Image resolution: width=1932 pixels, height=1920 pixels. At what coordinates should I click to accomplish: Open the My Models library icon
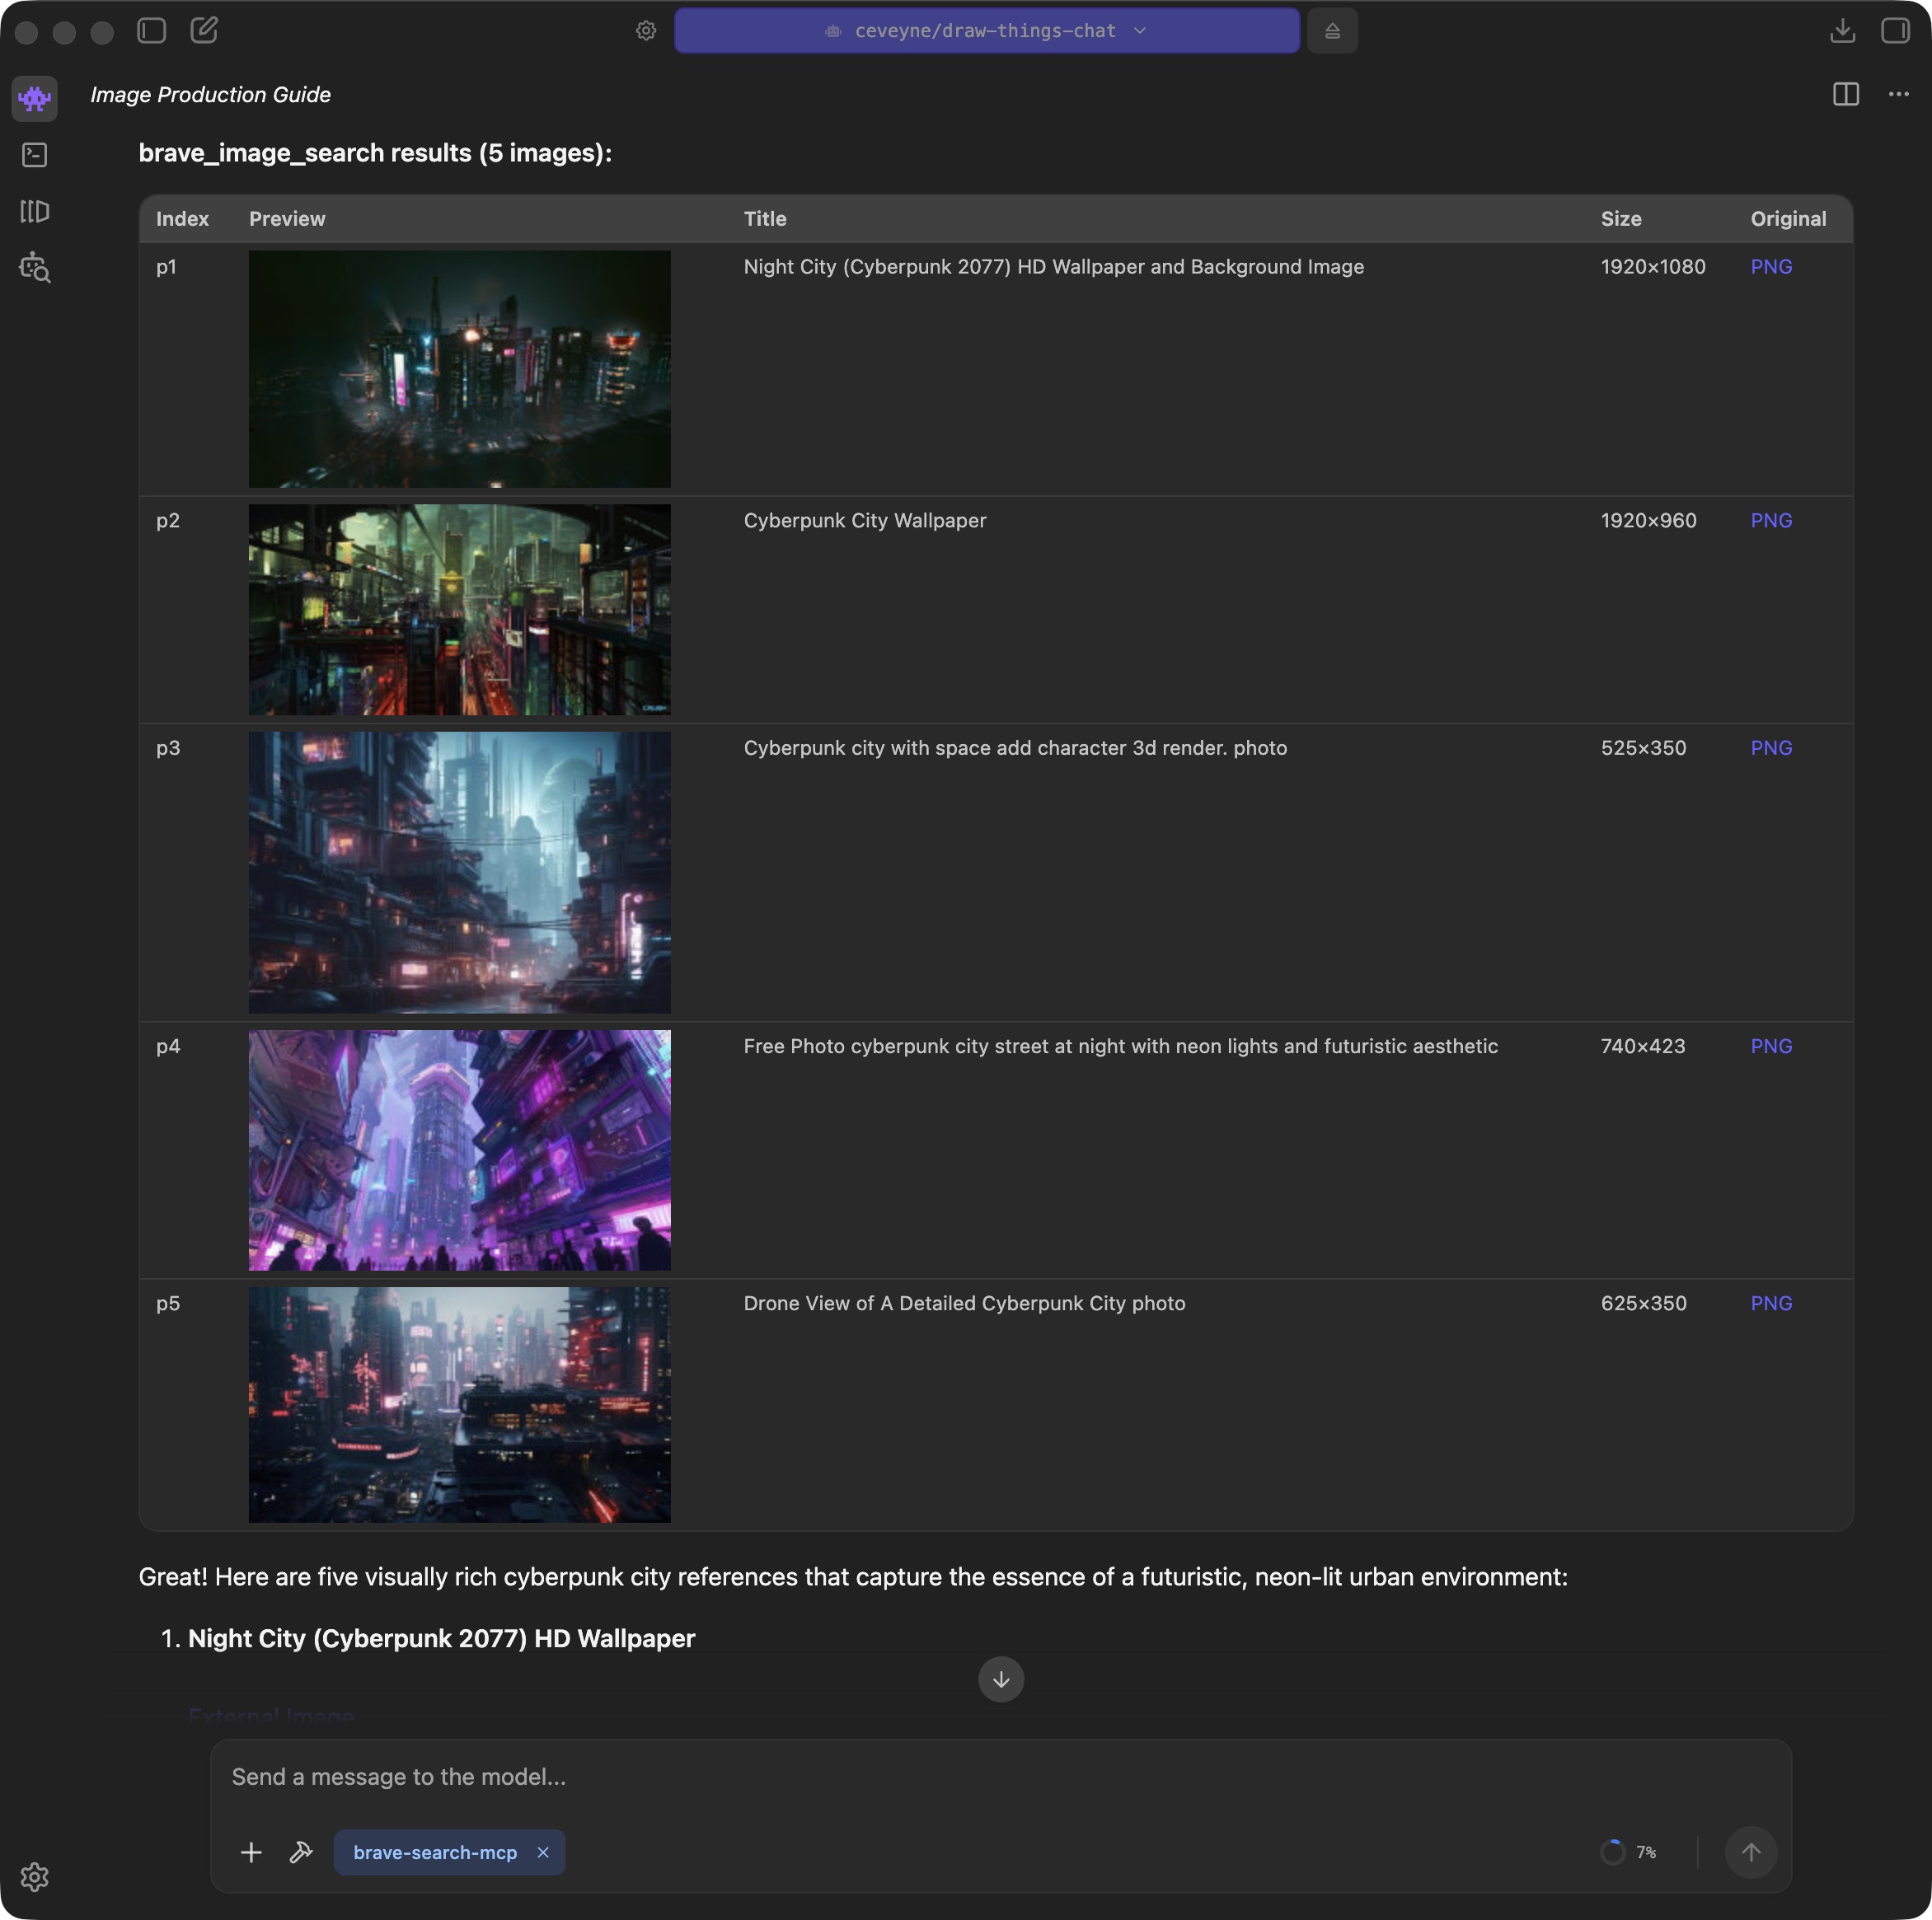click(x=34, y=211)
